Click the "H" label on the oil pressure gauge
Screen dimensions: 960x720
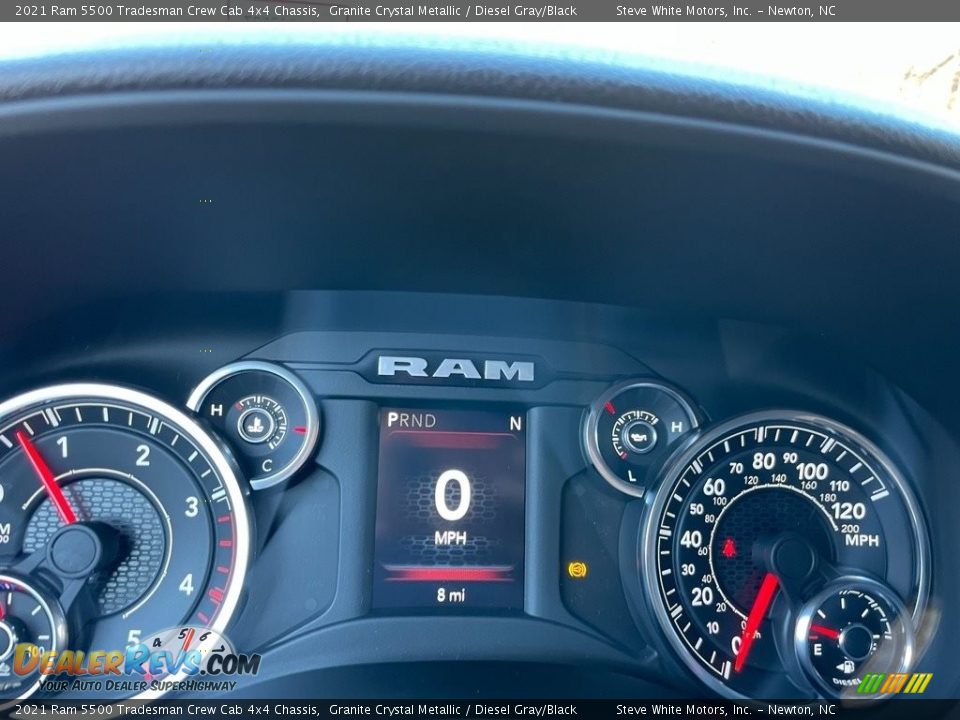click(677, 427)
